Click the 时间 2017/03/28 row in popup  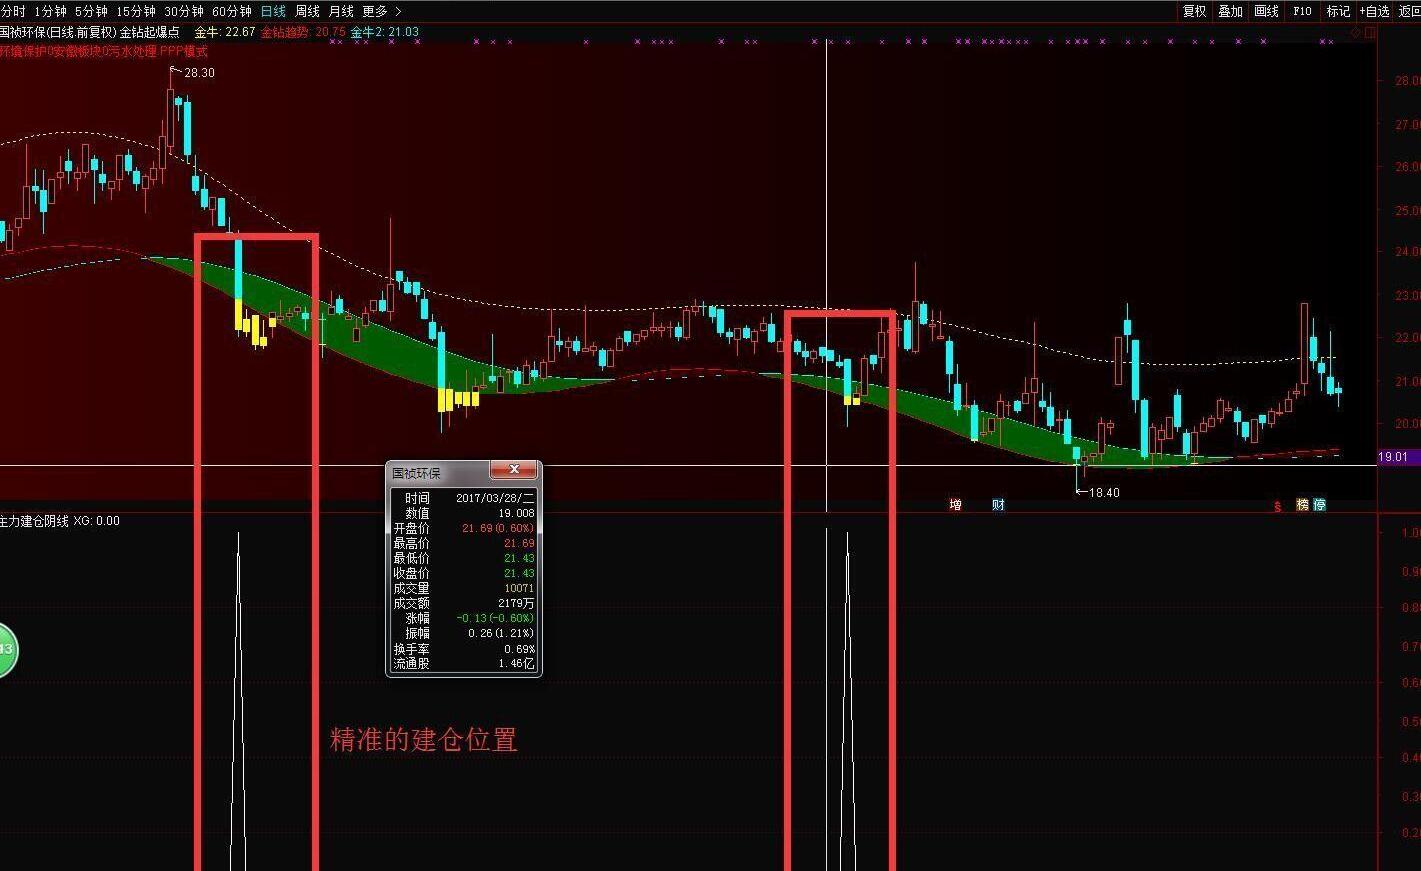[x=464, y=498]
